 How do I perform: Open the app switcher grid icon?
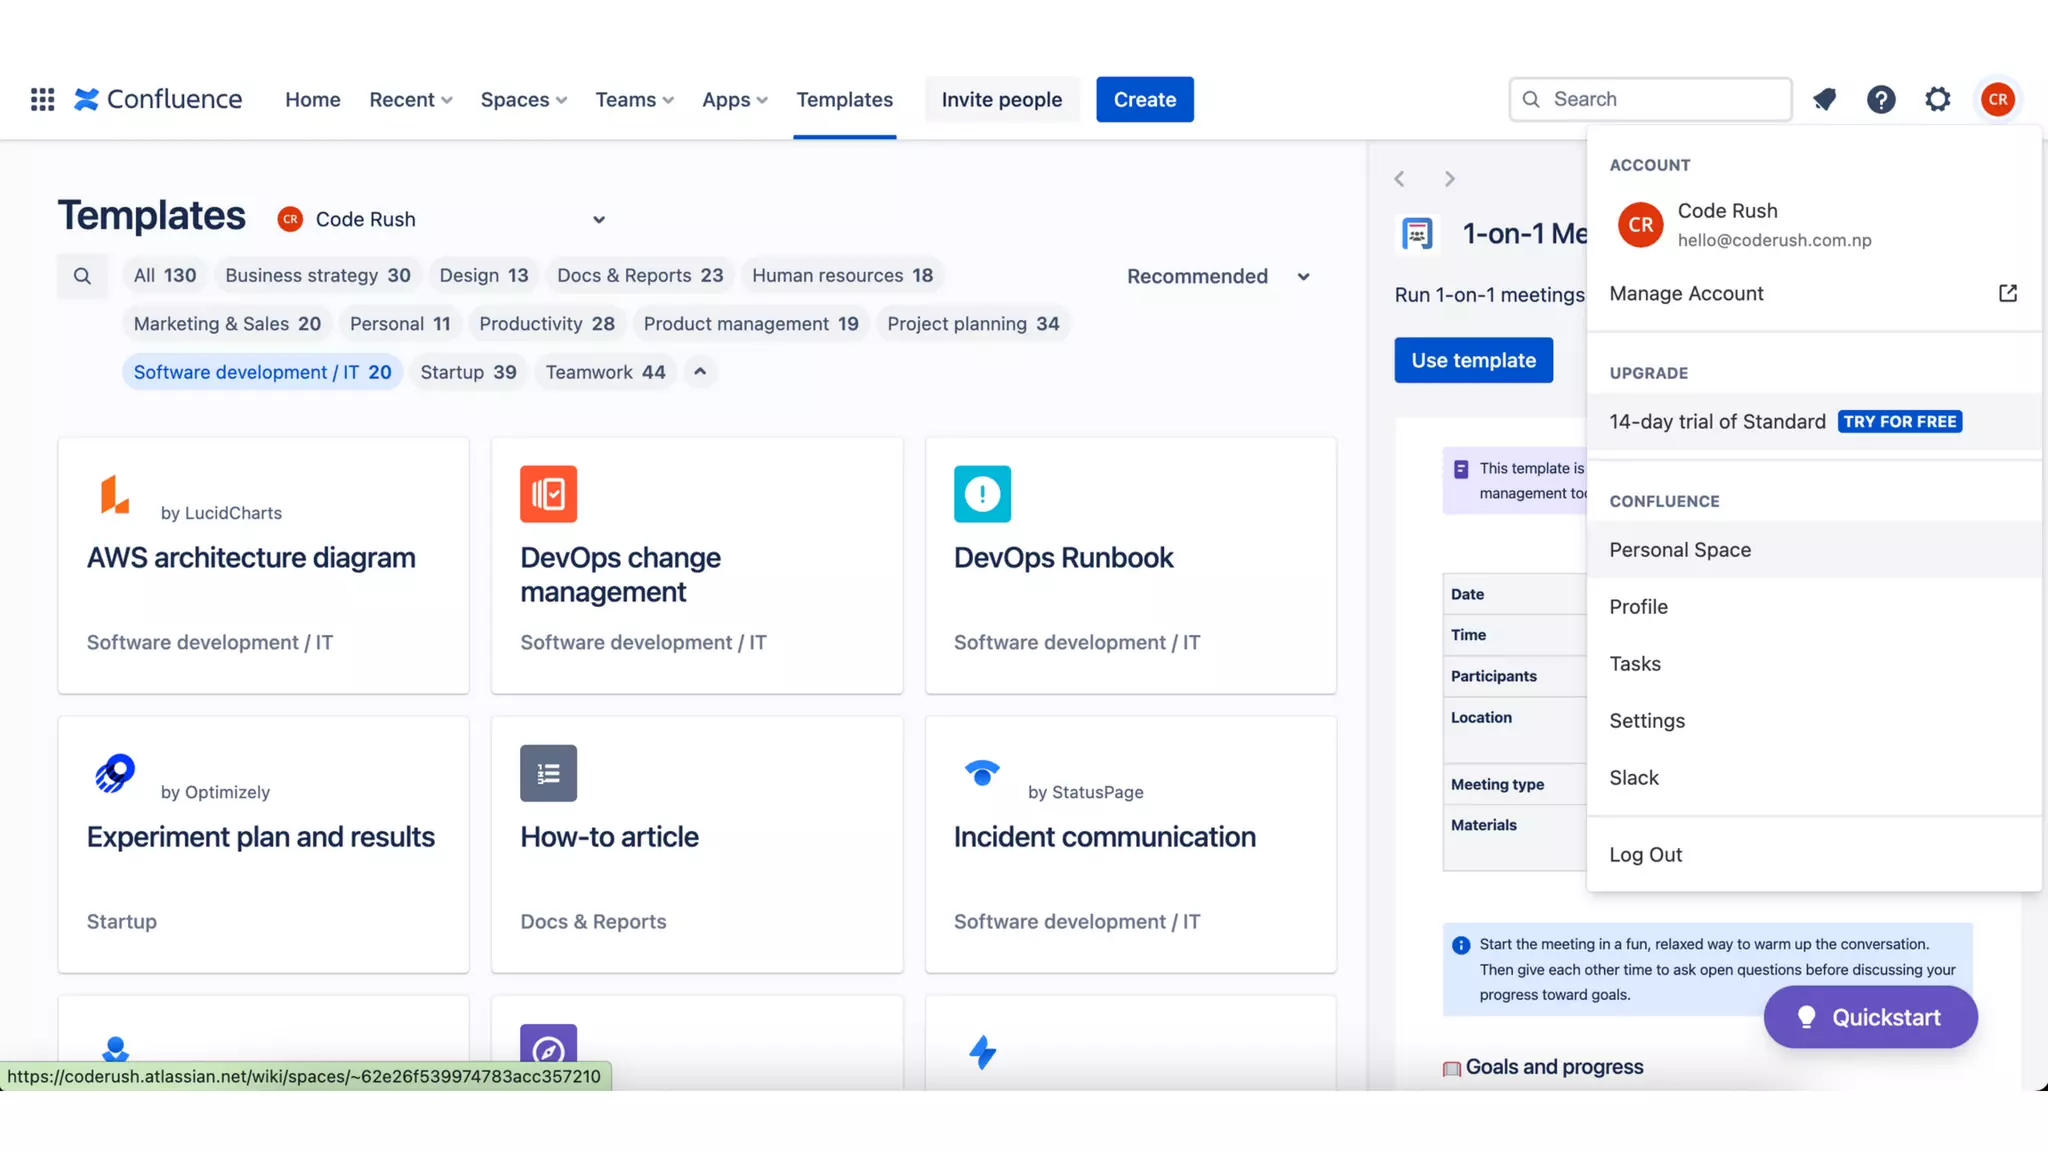(42, 99)
